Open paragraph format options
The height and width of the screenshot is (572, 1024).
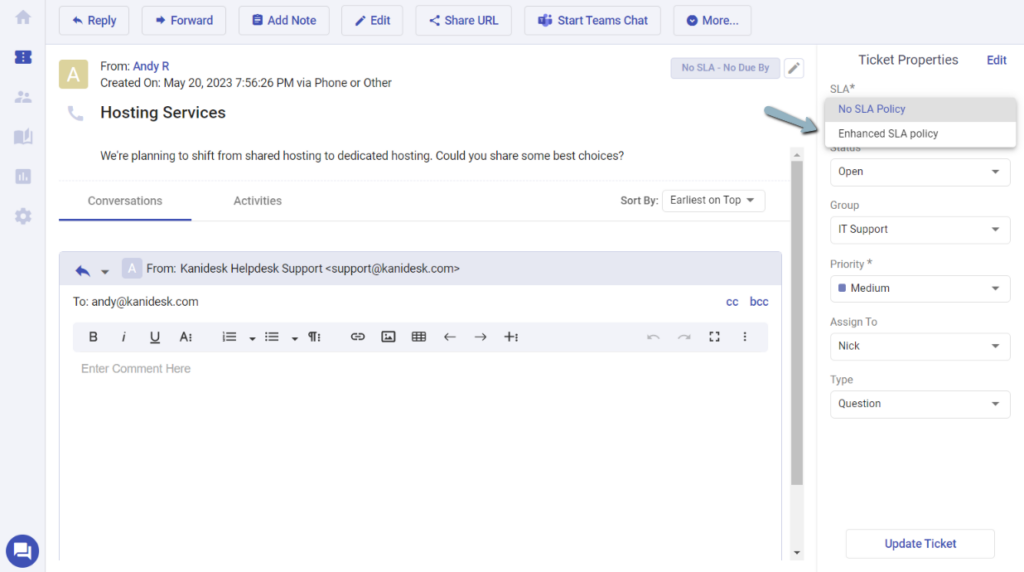pyautogui.click(x=314, y=337)
